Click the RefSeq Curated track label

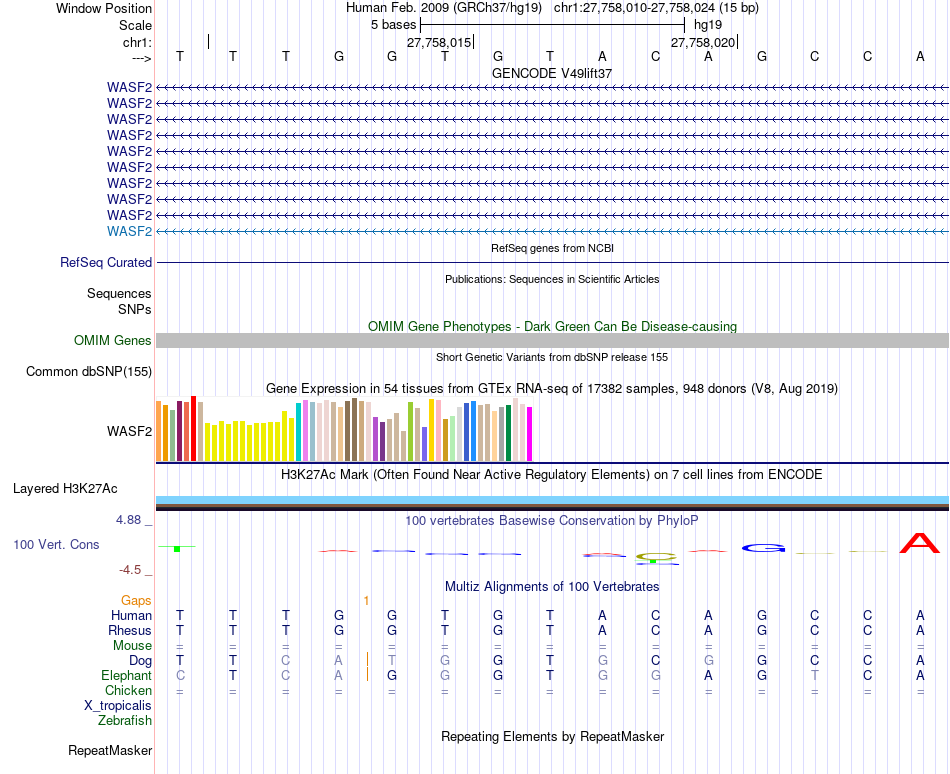click(106, 262)
